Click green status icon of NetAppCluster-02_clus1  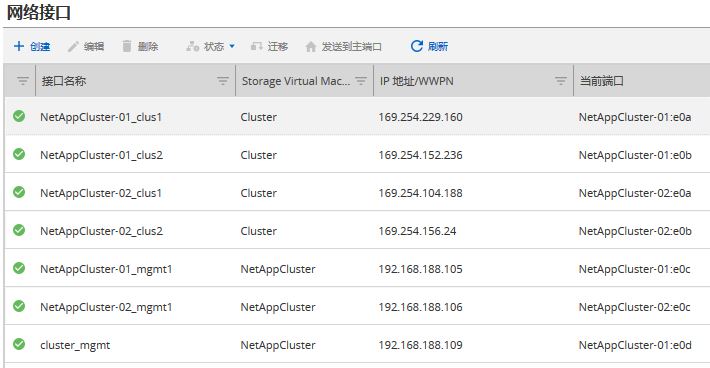pos(19,192)
